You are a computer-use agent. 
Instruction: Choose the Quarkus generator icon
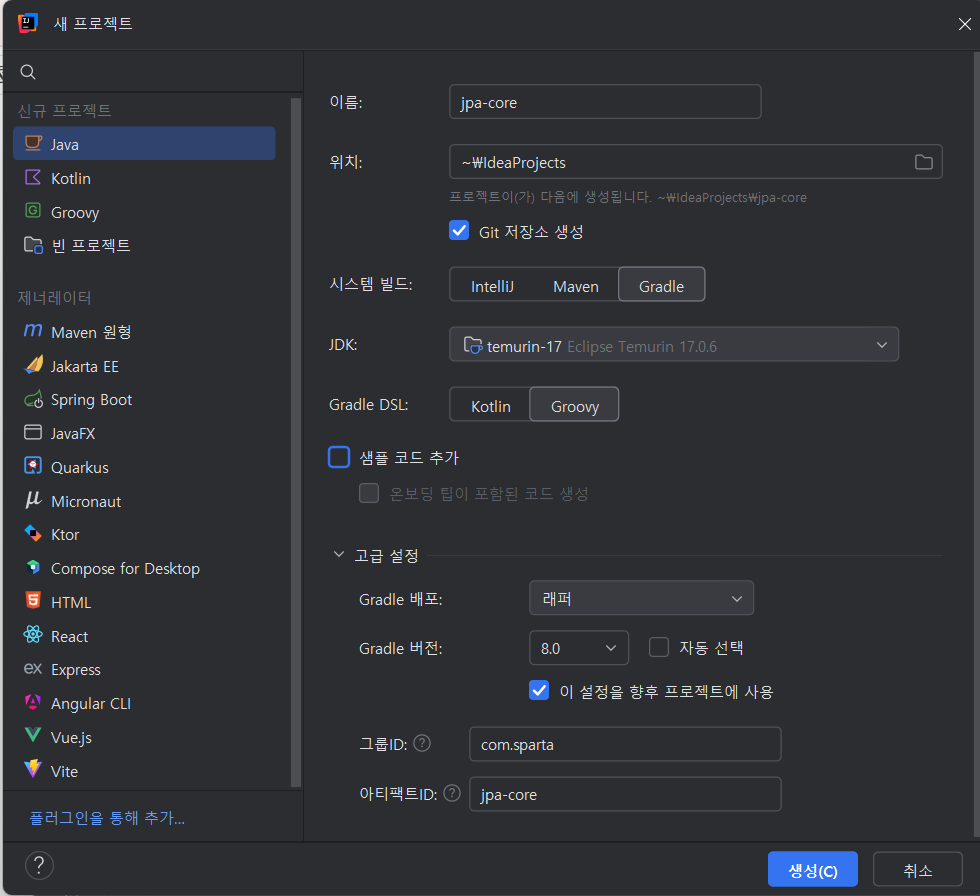[x=33, y=466]
